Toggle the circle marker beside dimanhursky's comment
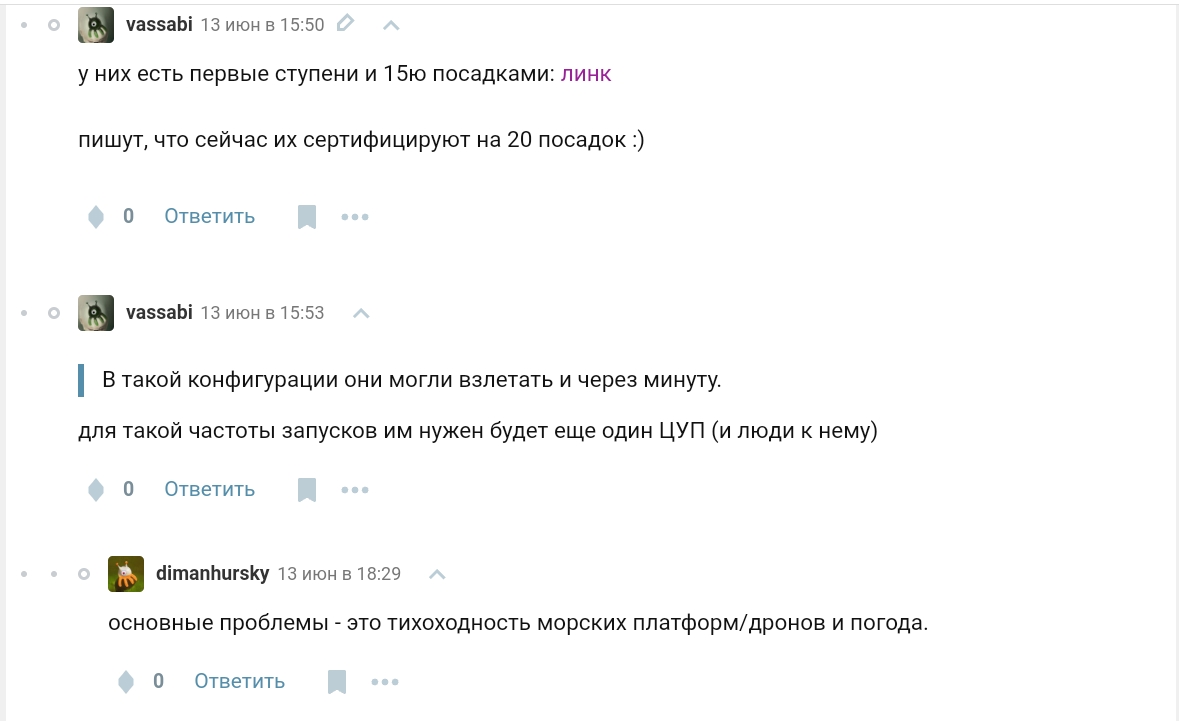Screen dimensions: 1179x721 pos(84,574)
